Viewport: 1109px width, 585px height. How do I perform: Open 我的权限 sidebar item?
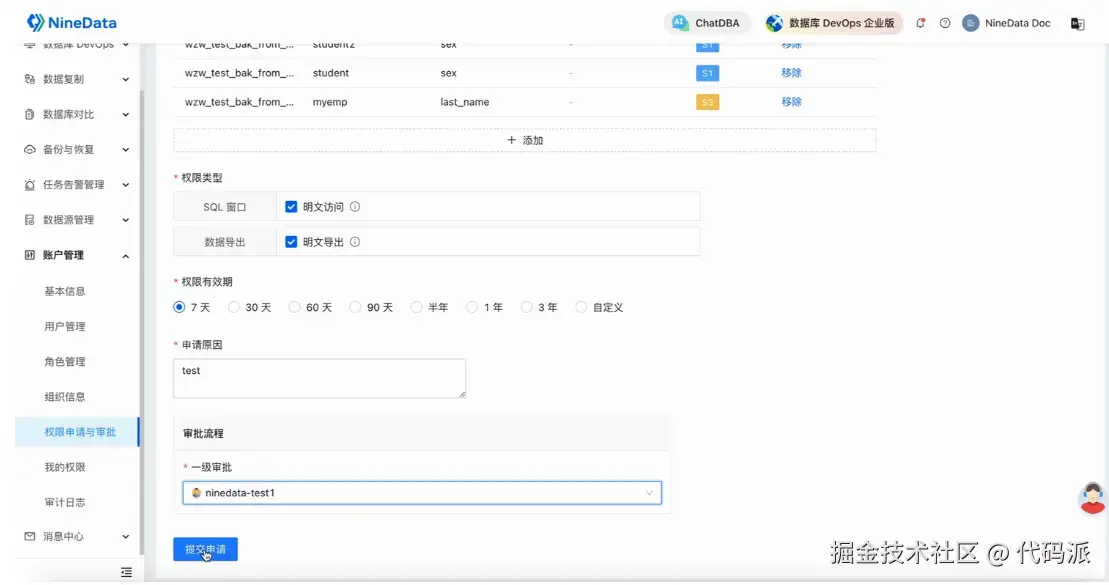[x=64, y=467]
